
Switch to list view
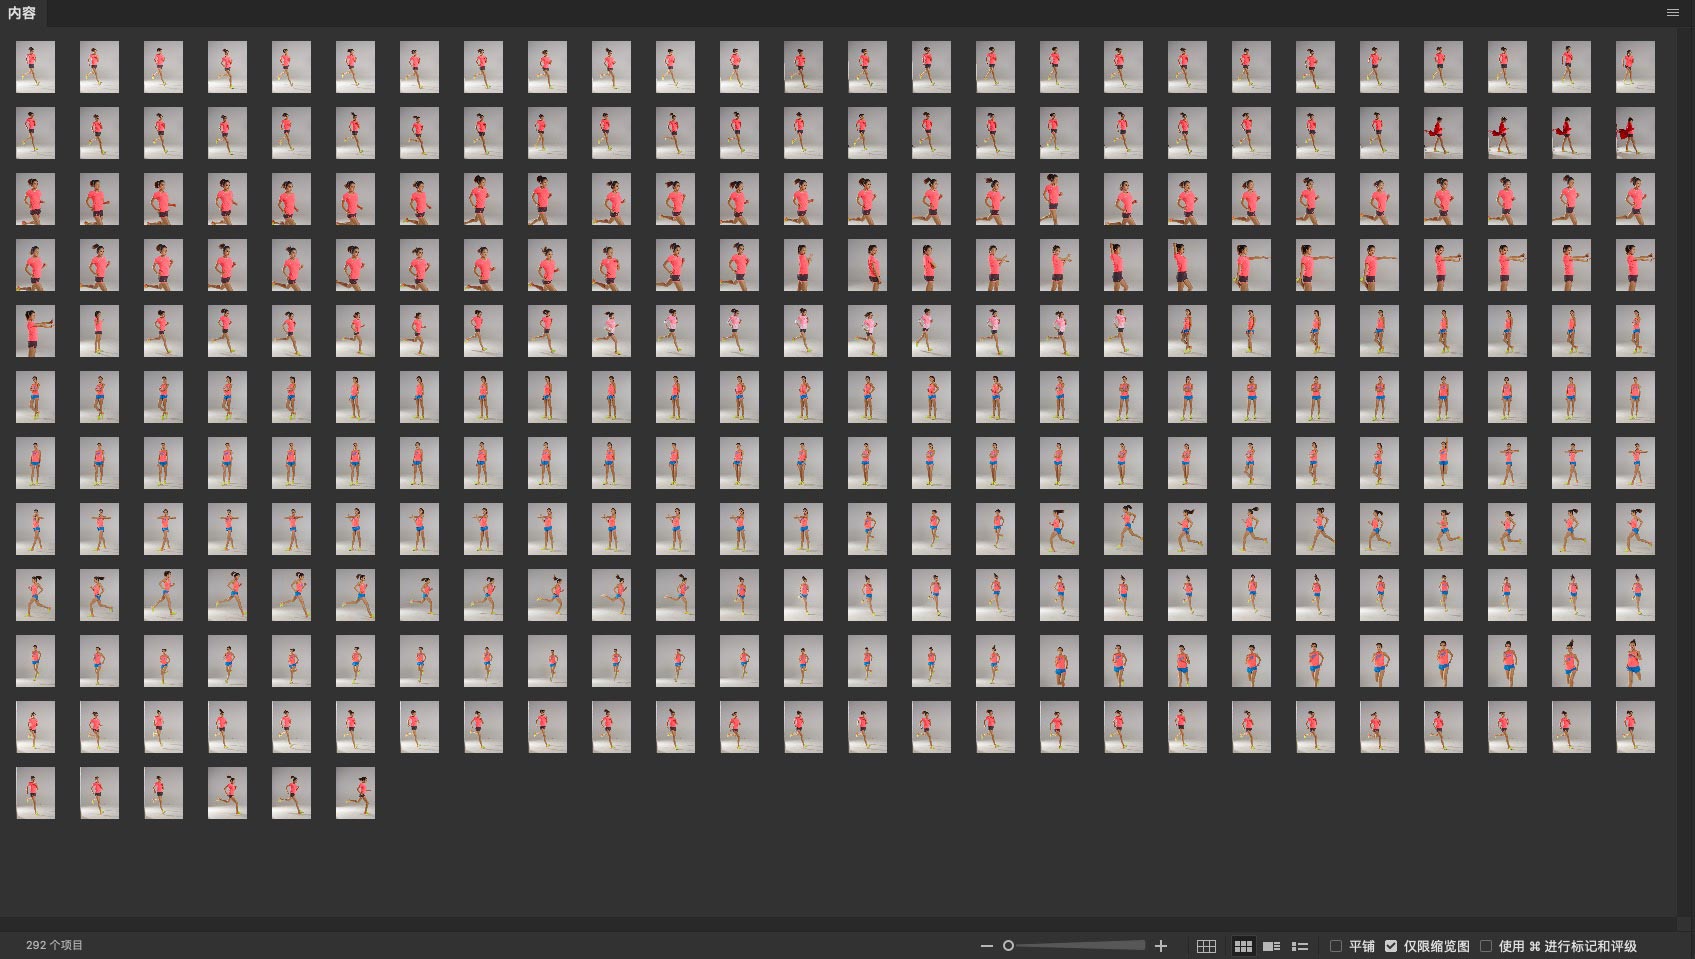click(1300, 946)
